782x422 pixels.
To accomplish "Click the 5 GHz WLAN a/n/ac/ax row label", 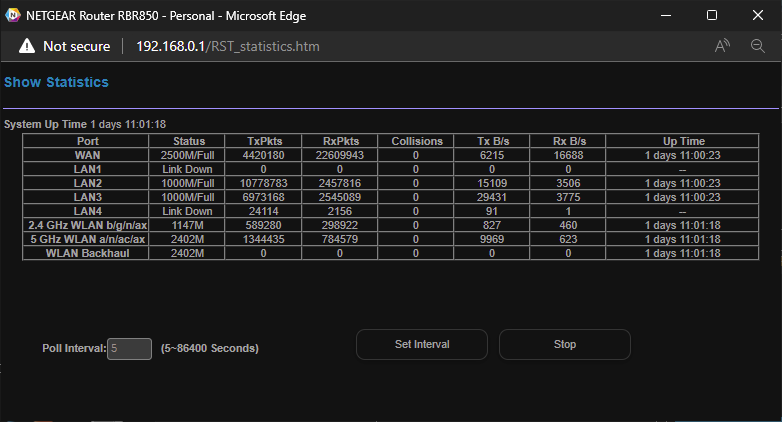I will pos(88,239).
